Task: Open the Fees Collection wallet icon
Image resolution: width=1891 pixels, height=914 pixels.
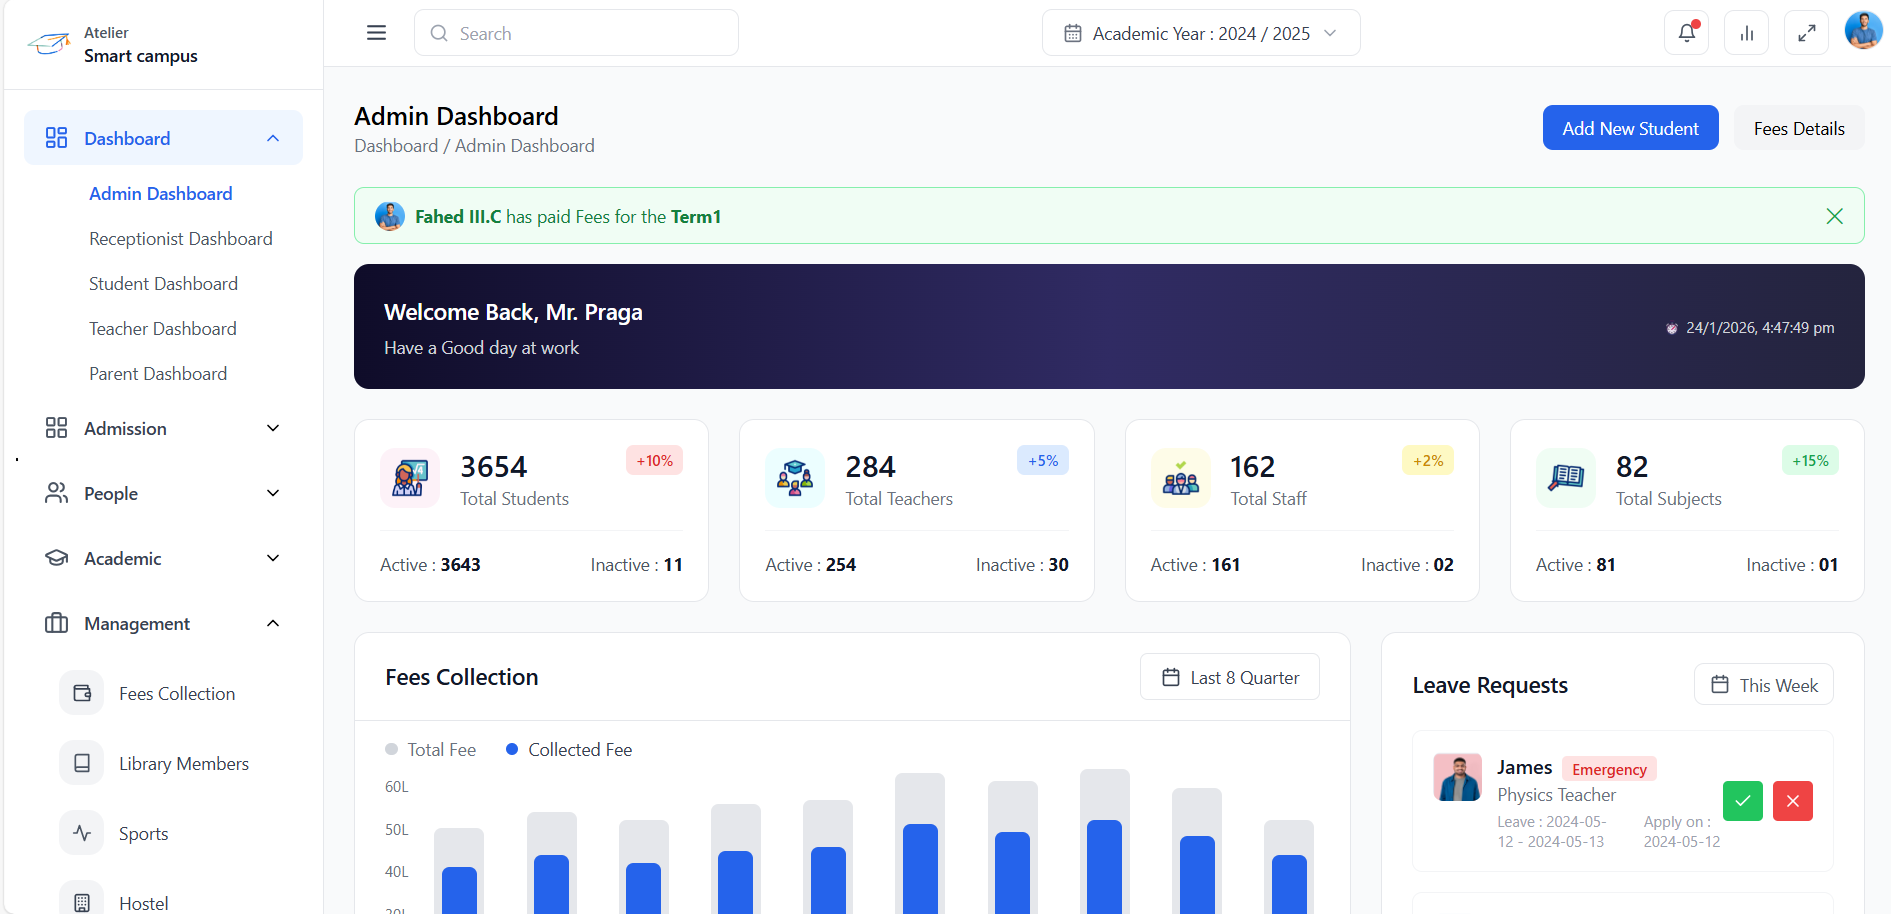Action: point(82,693)
